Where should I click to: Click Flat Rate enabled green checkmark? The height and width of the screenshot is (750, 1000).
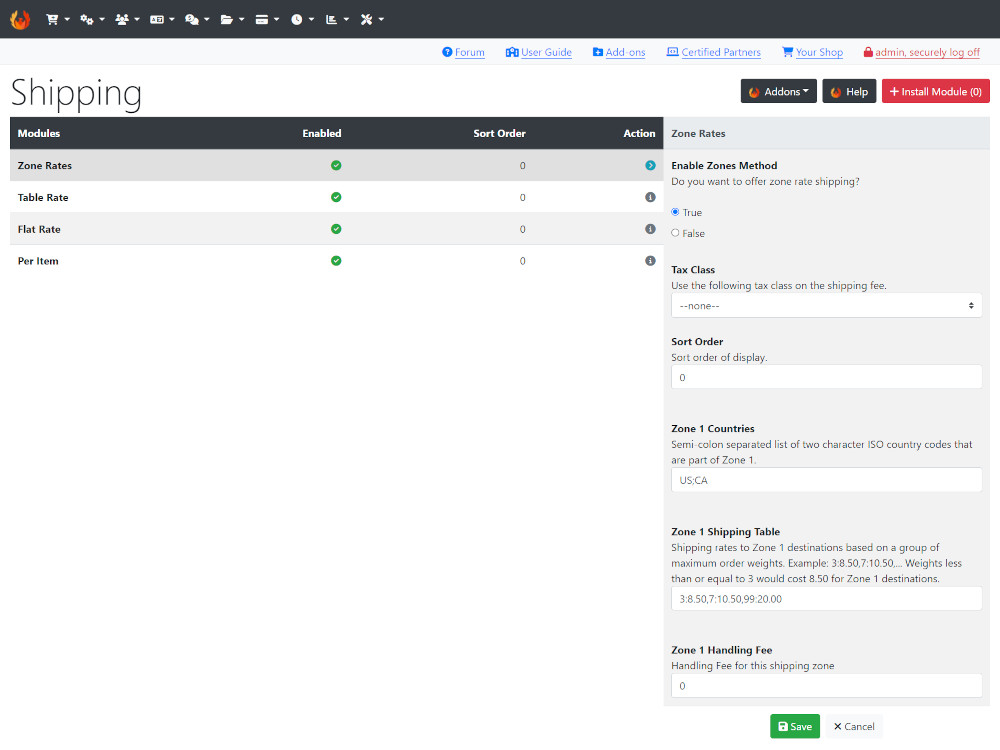click(336, 229)
